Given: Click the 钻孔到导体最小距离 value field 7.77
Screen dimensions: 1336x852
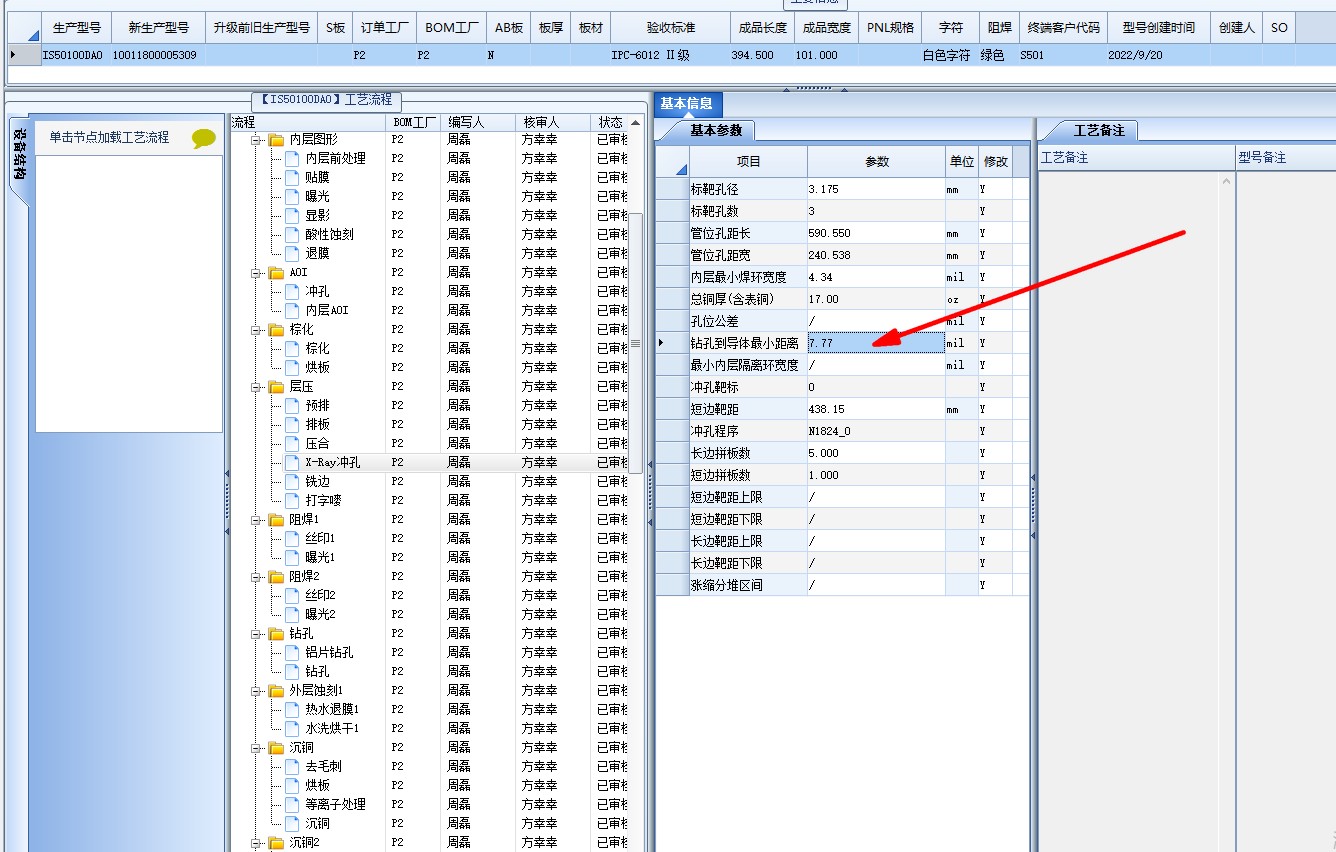Looking at the screenshot, I should coord(876,343).
